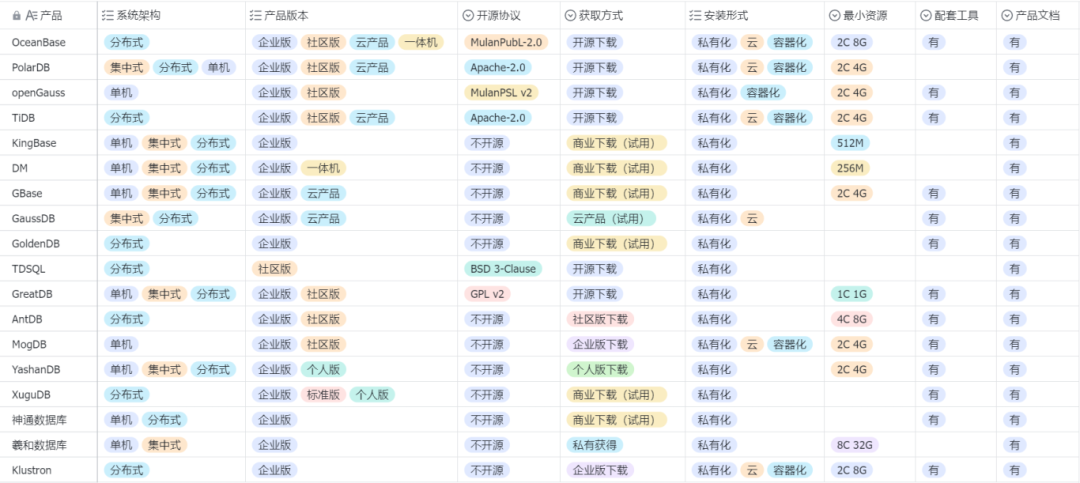Select the MogDB product cell

tap(49, 344)
